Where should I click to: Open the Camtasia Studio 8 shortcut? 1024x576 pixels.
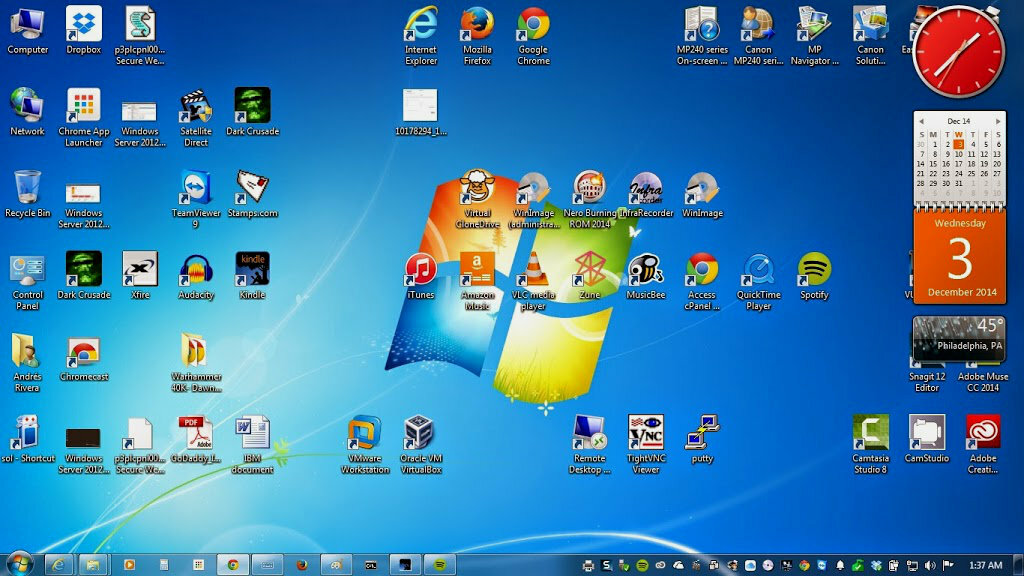871,444
